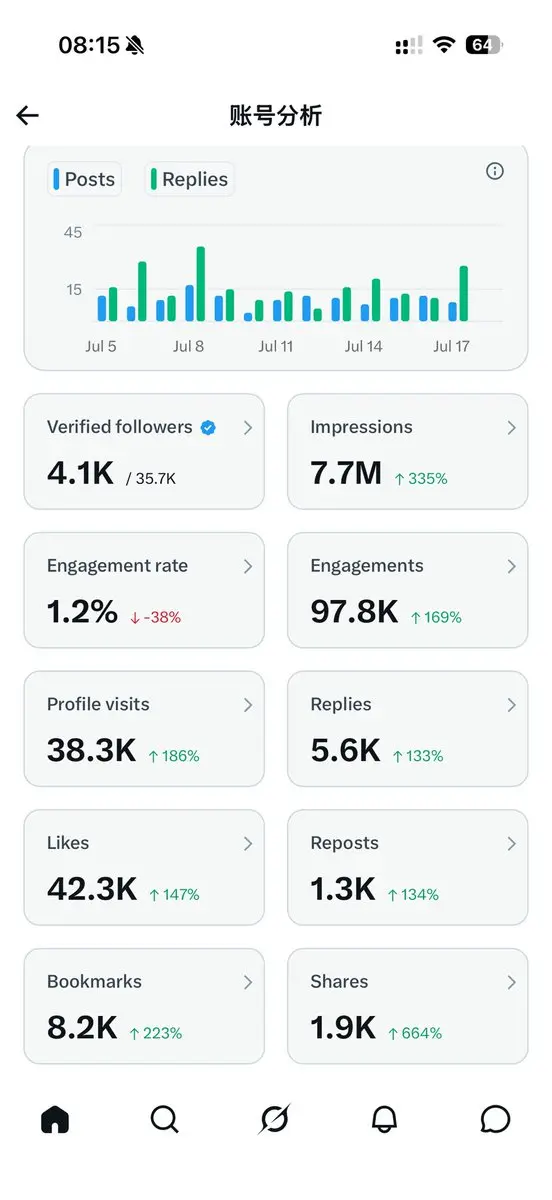Open the chart info icon
The width and height of the screenshot is (552, 1200).
(495, 171)
